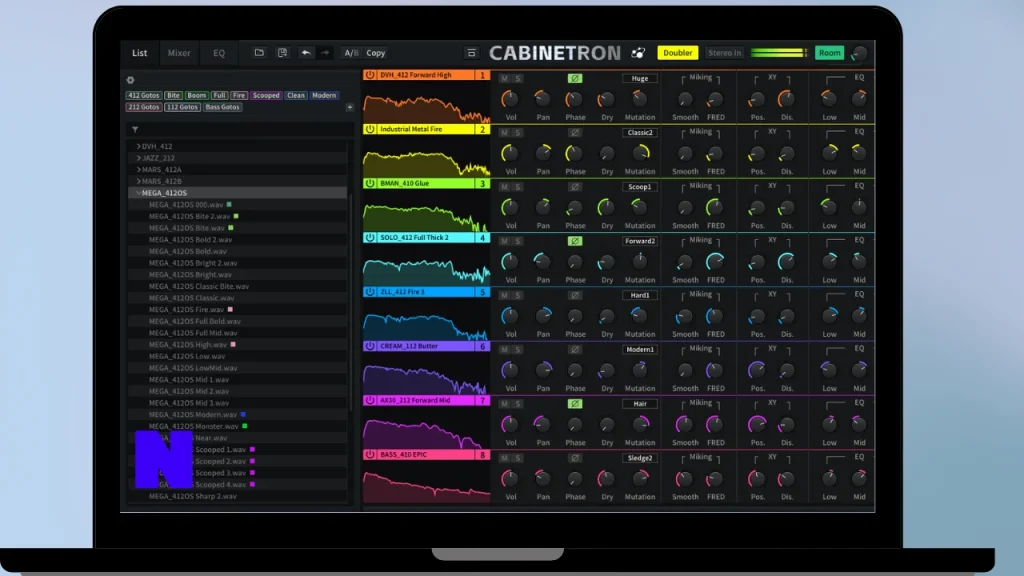
Task: Toggle phase invert on slot 1
Action: [575, 78]
